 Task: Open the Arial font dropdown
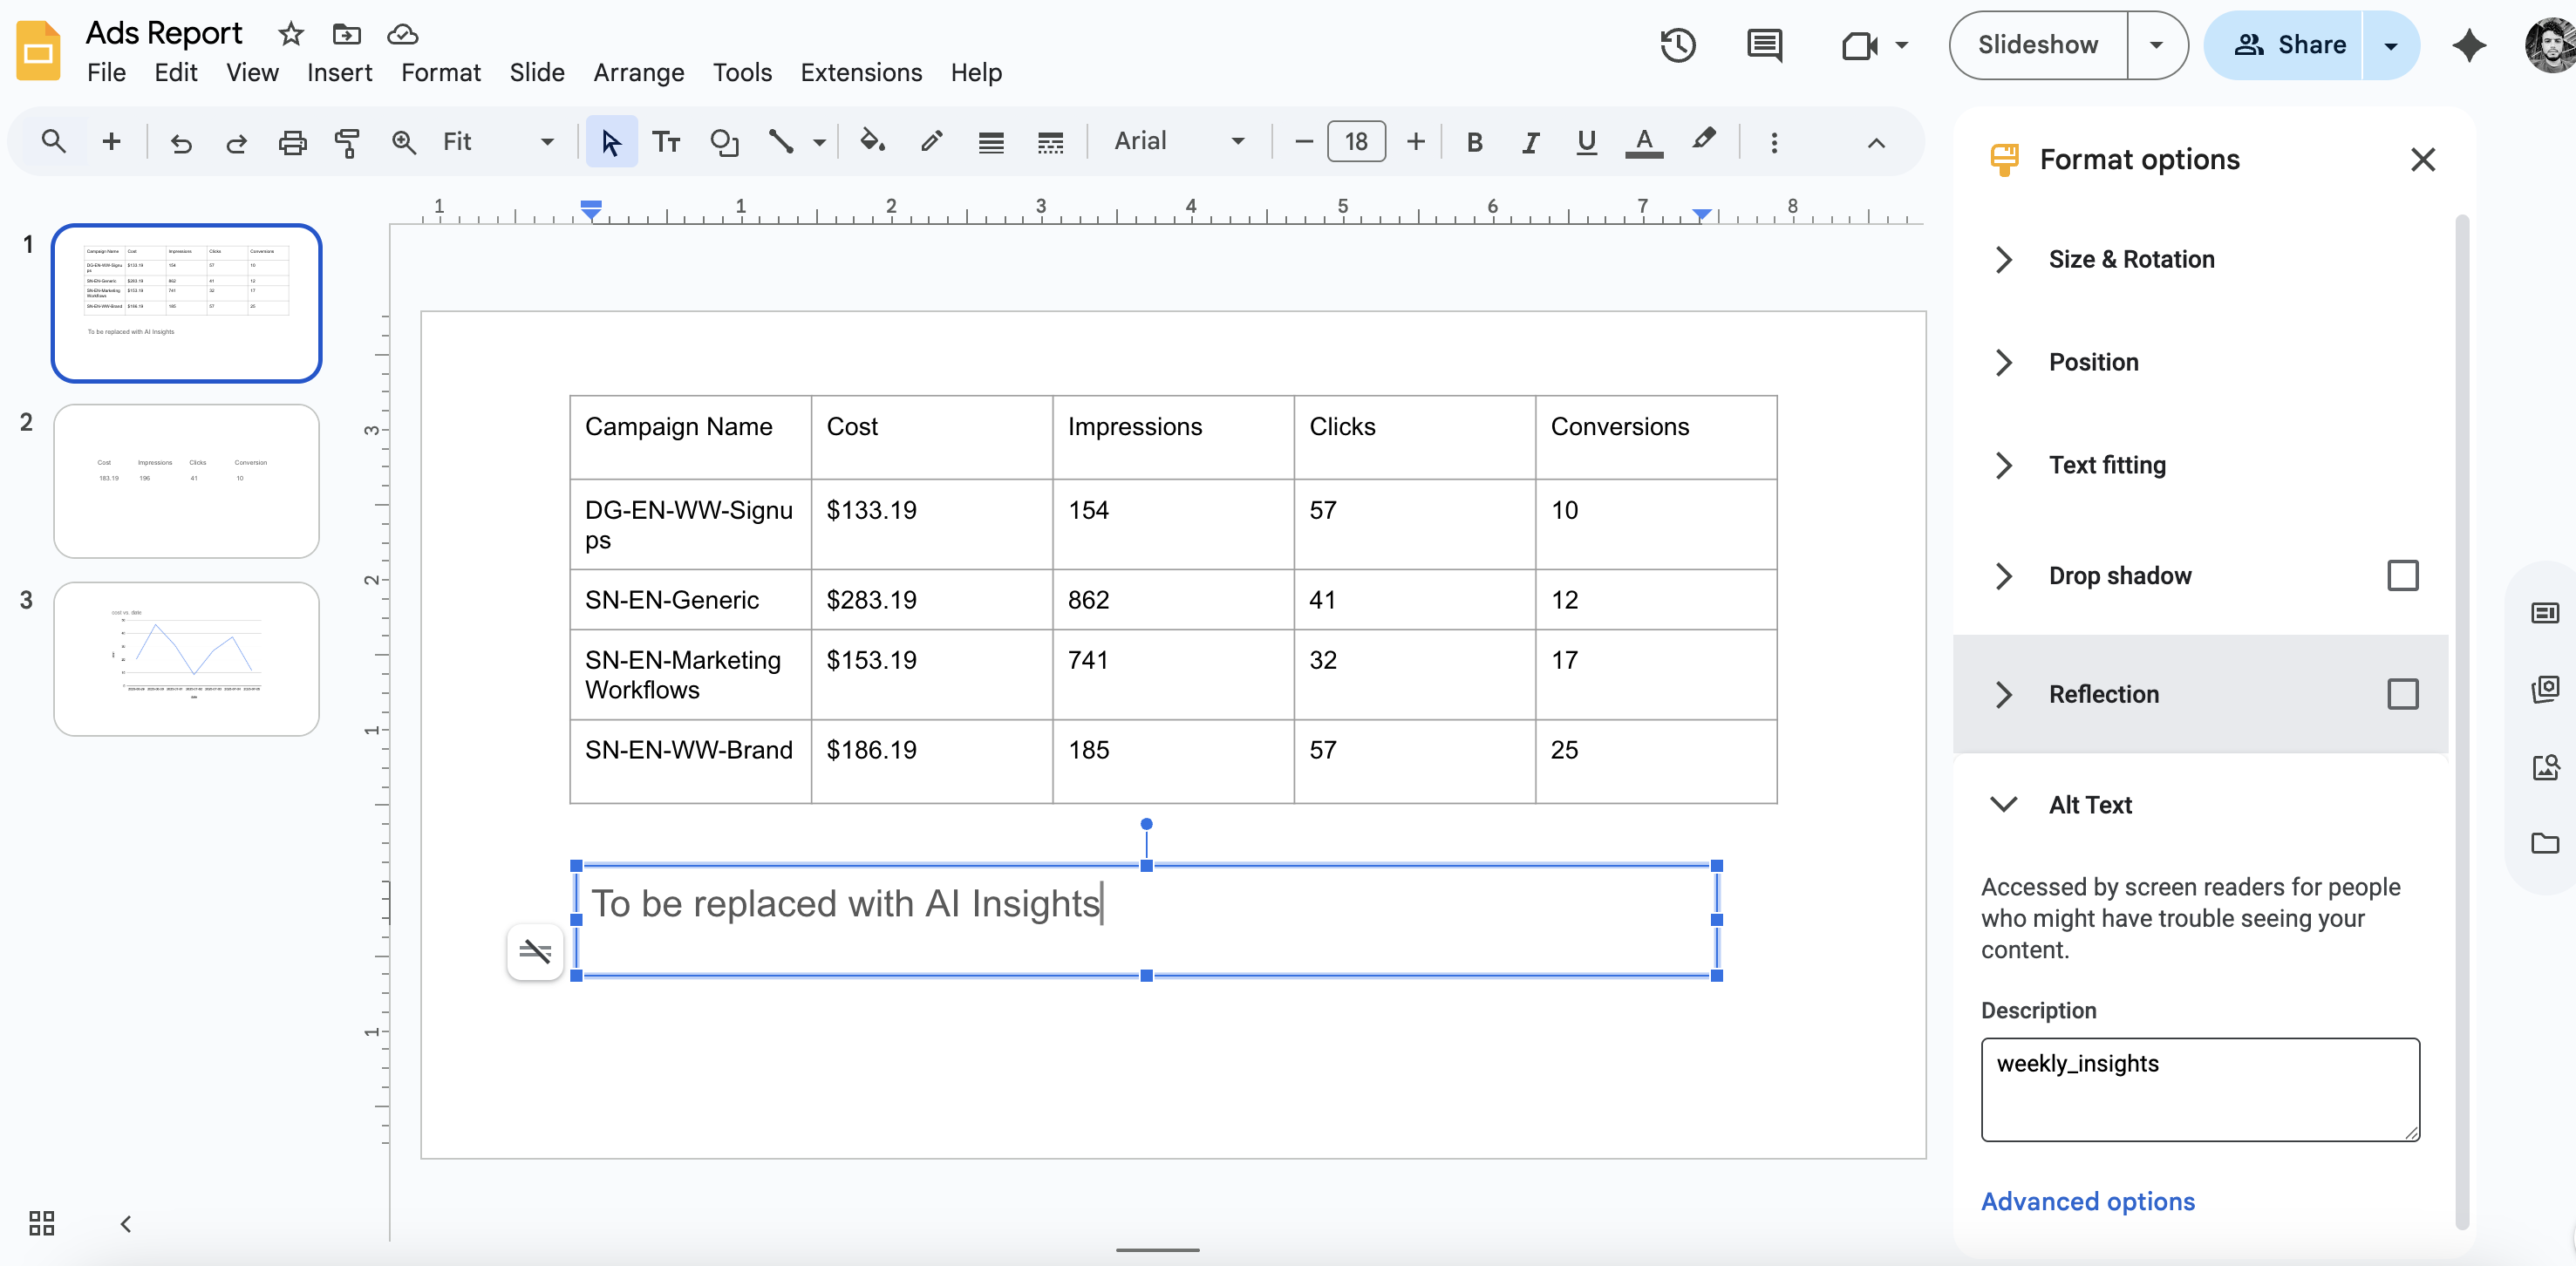pos(1179,142)
